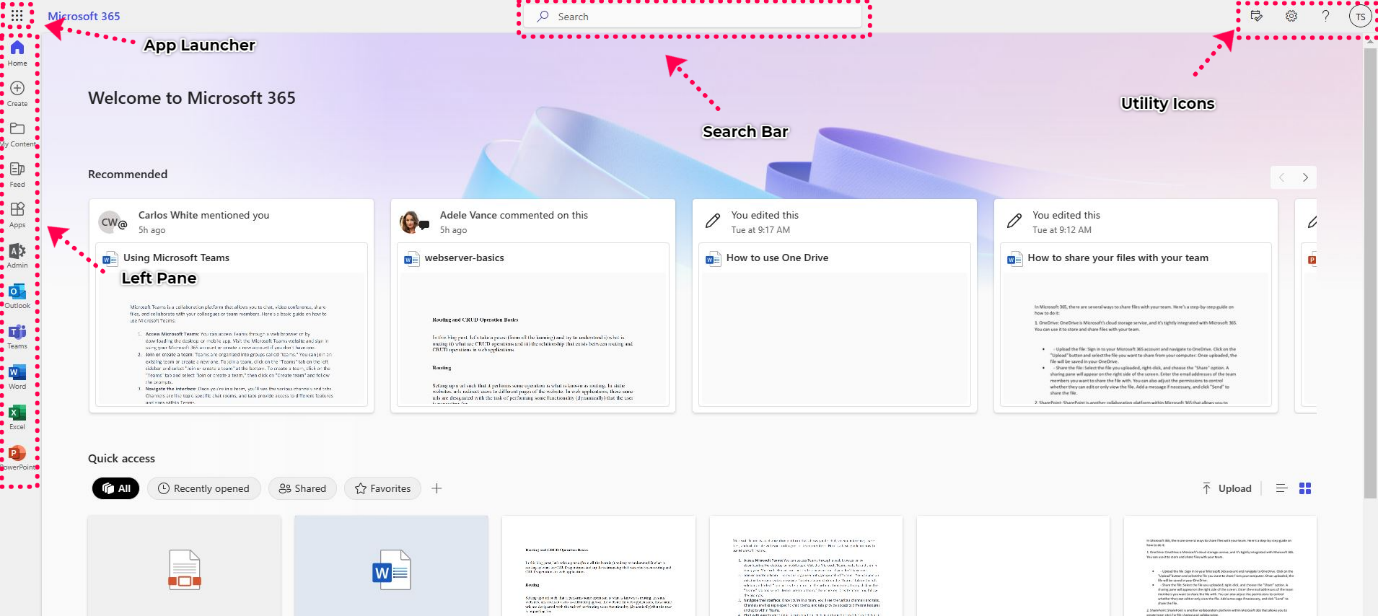Launch Word from the left pane

17,376
